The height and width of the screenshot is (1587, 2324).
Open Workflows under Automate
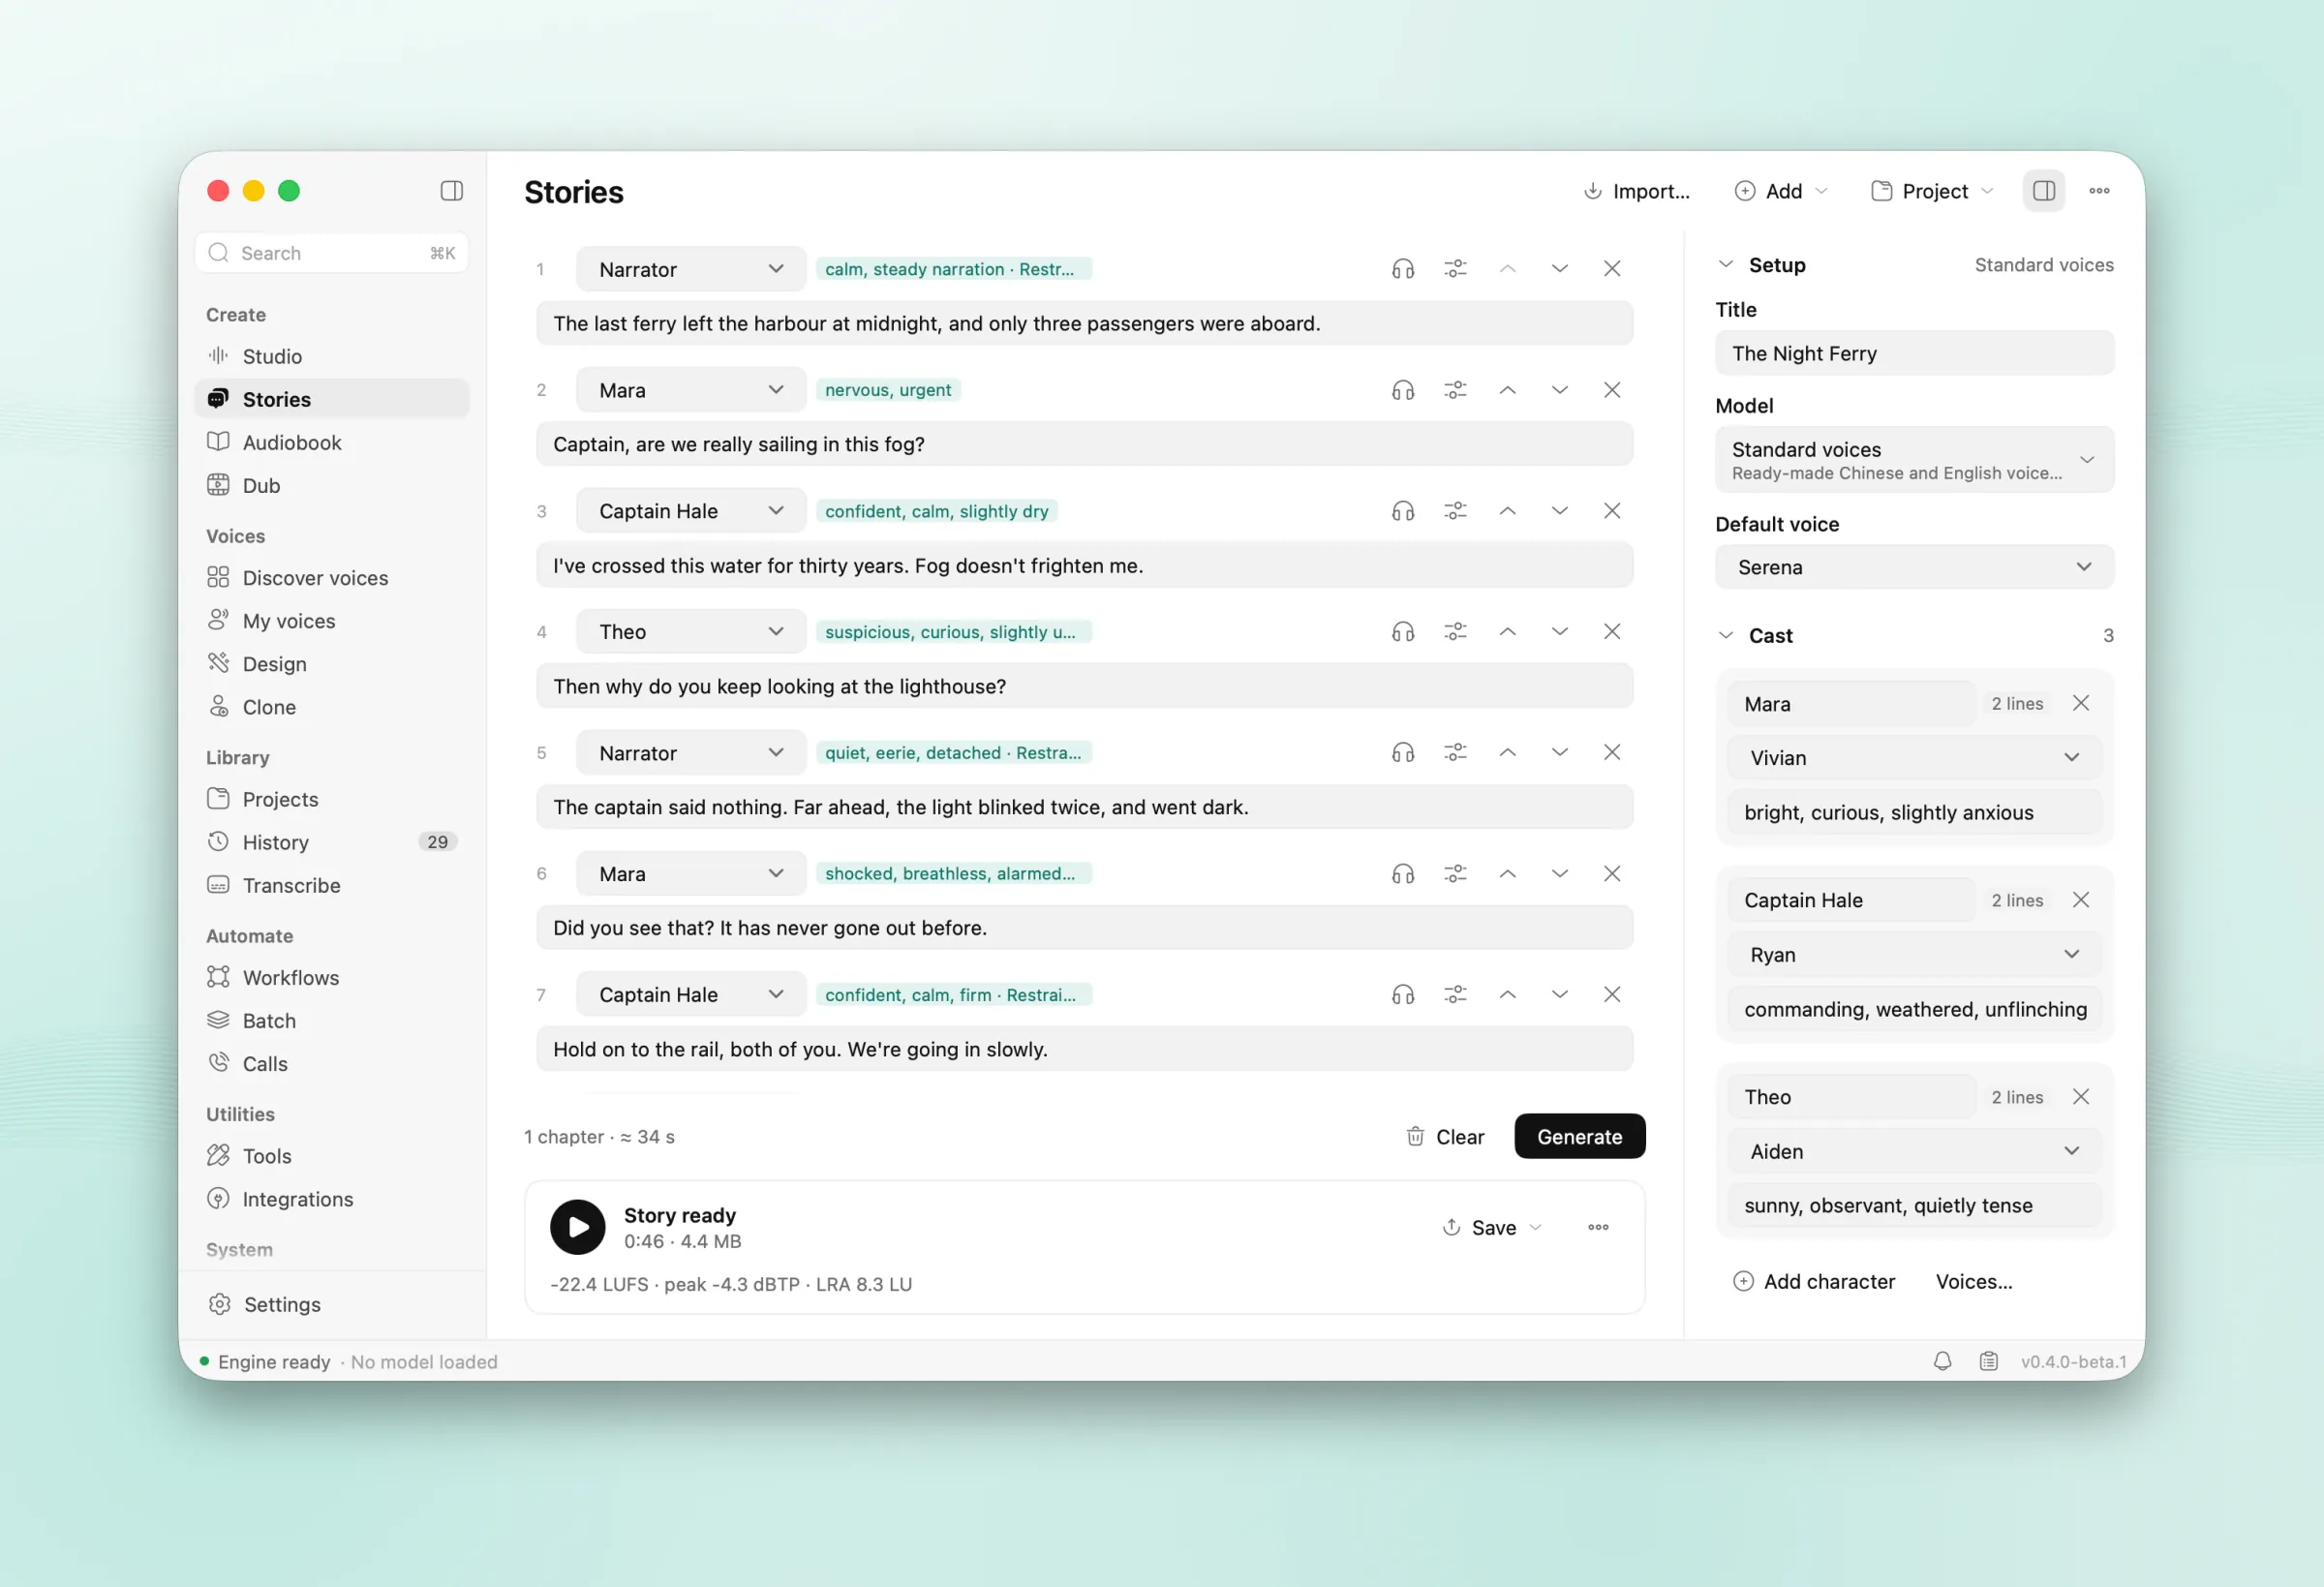332,978
